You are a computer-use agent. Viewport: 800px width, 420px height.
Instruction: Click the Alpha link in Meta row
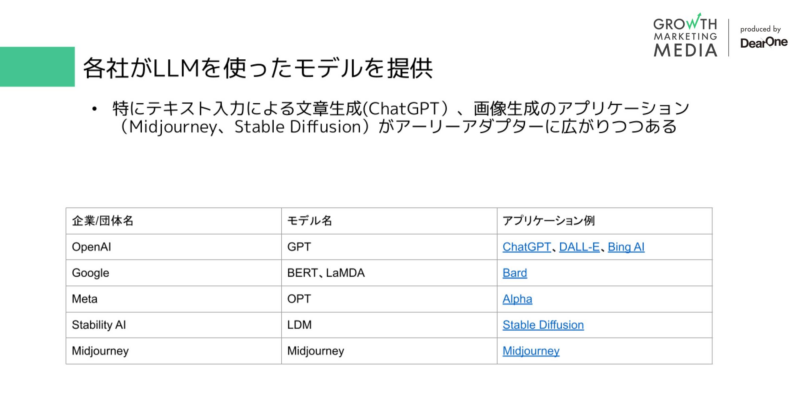(517, 298)
